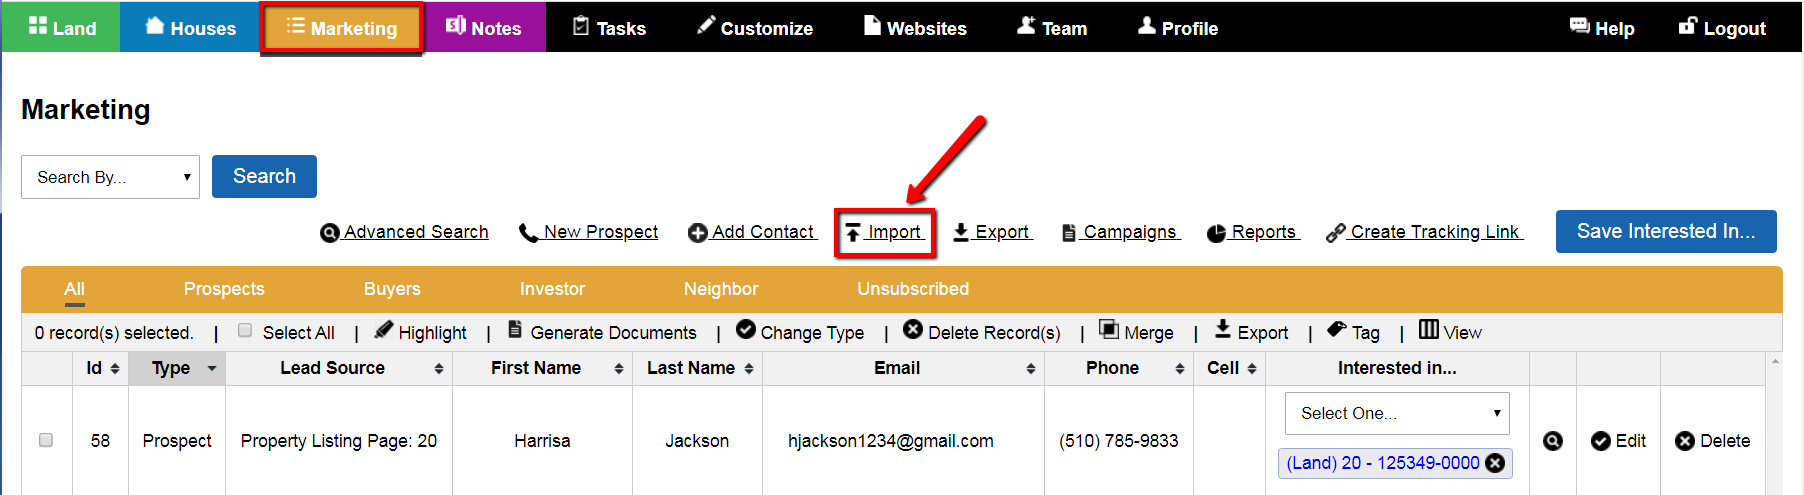
Task: Check the Select All checkbox
Action: click(245, 331)
